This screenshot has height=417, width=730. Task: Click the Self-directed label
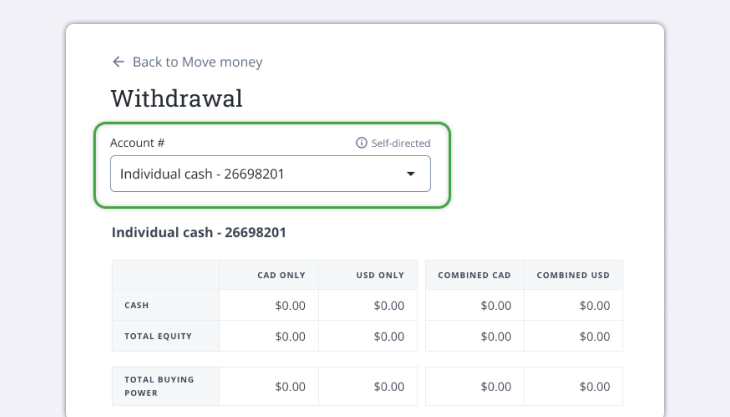tap(400, 143)
